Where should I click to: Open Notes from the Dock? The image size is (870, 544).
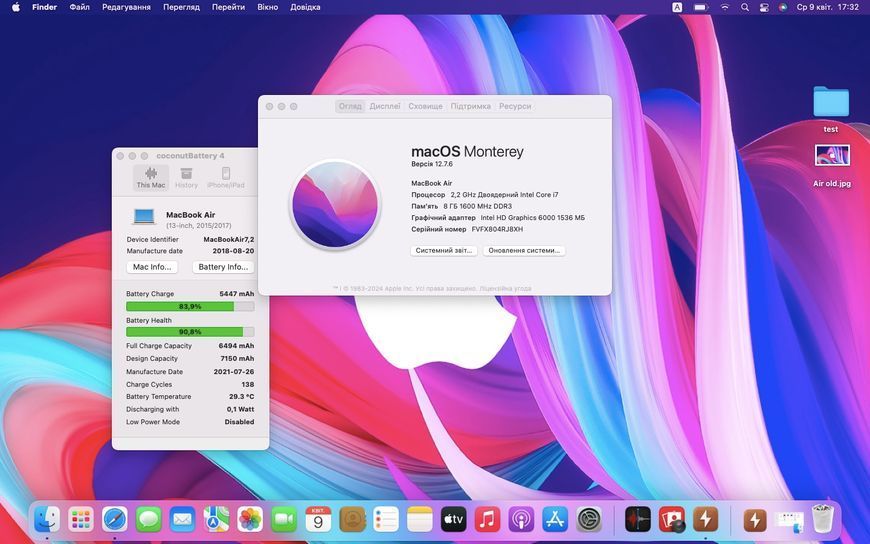419,520
